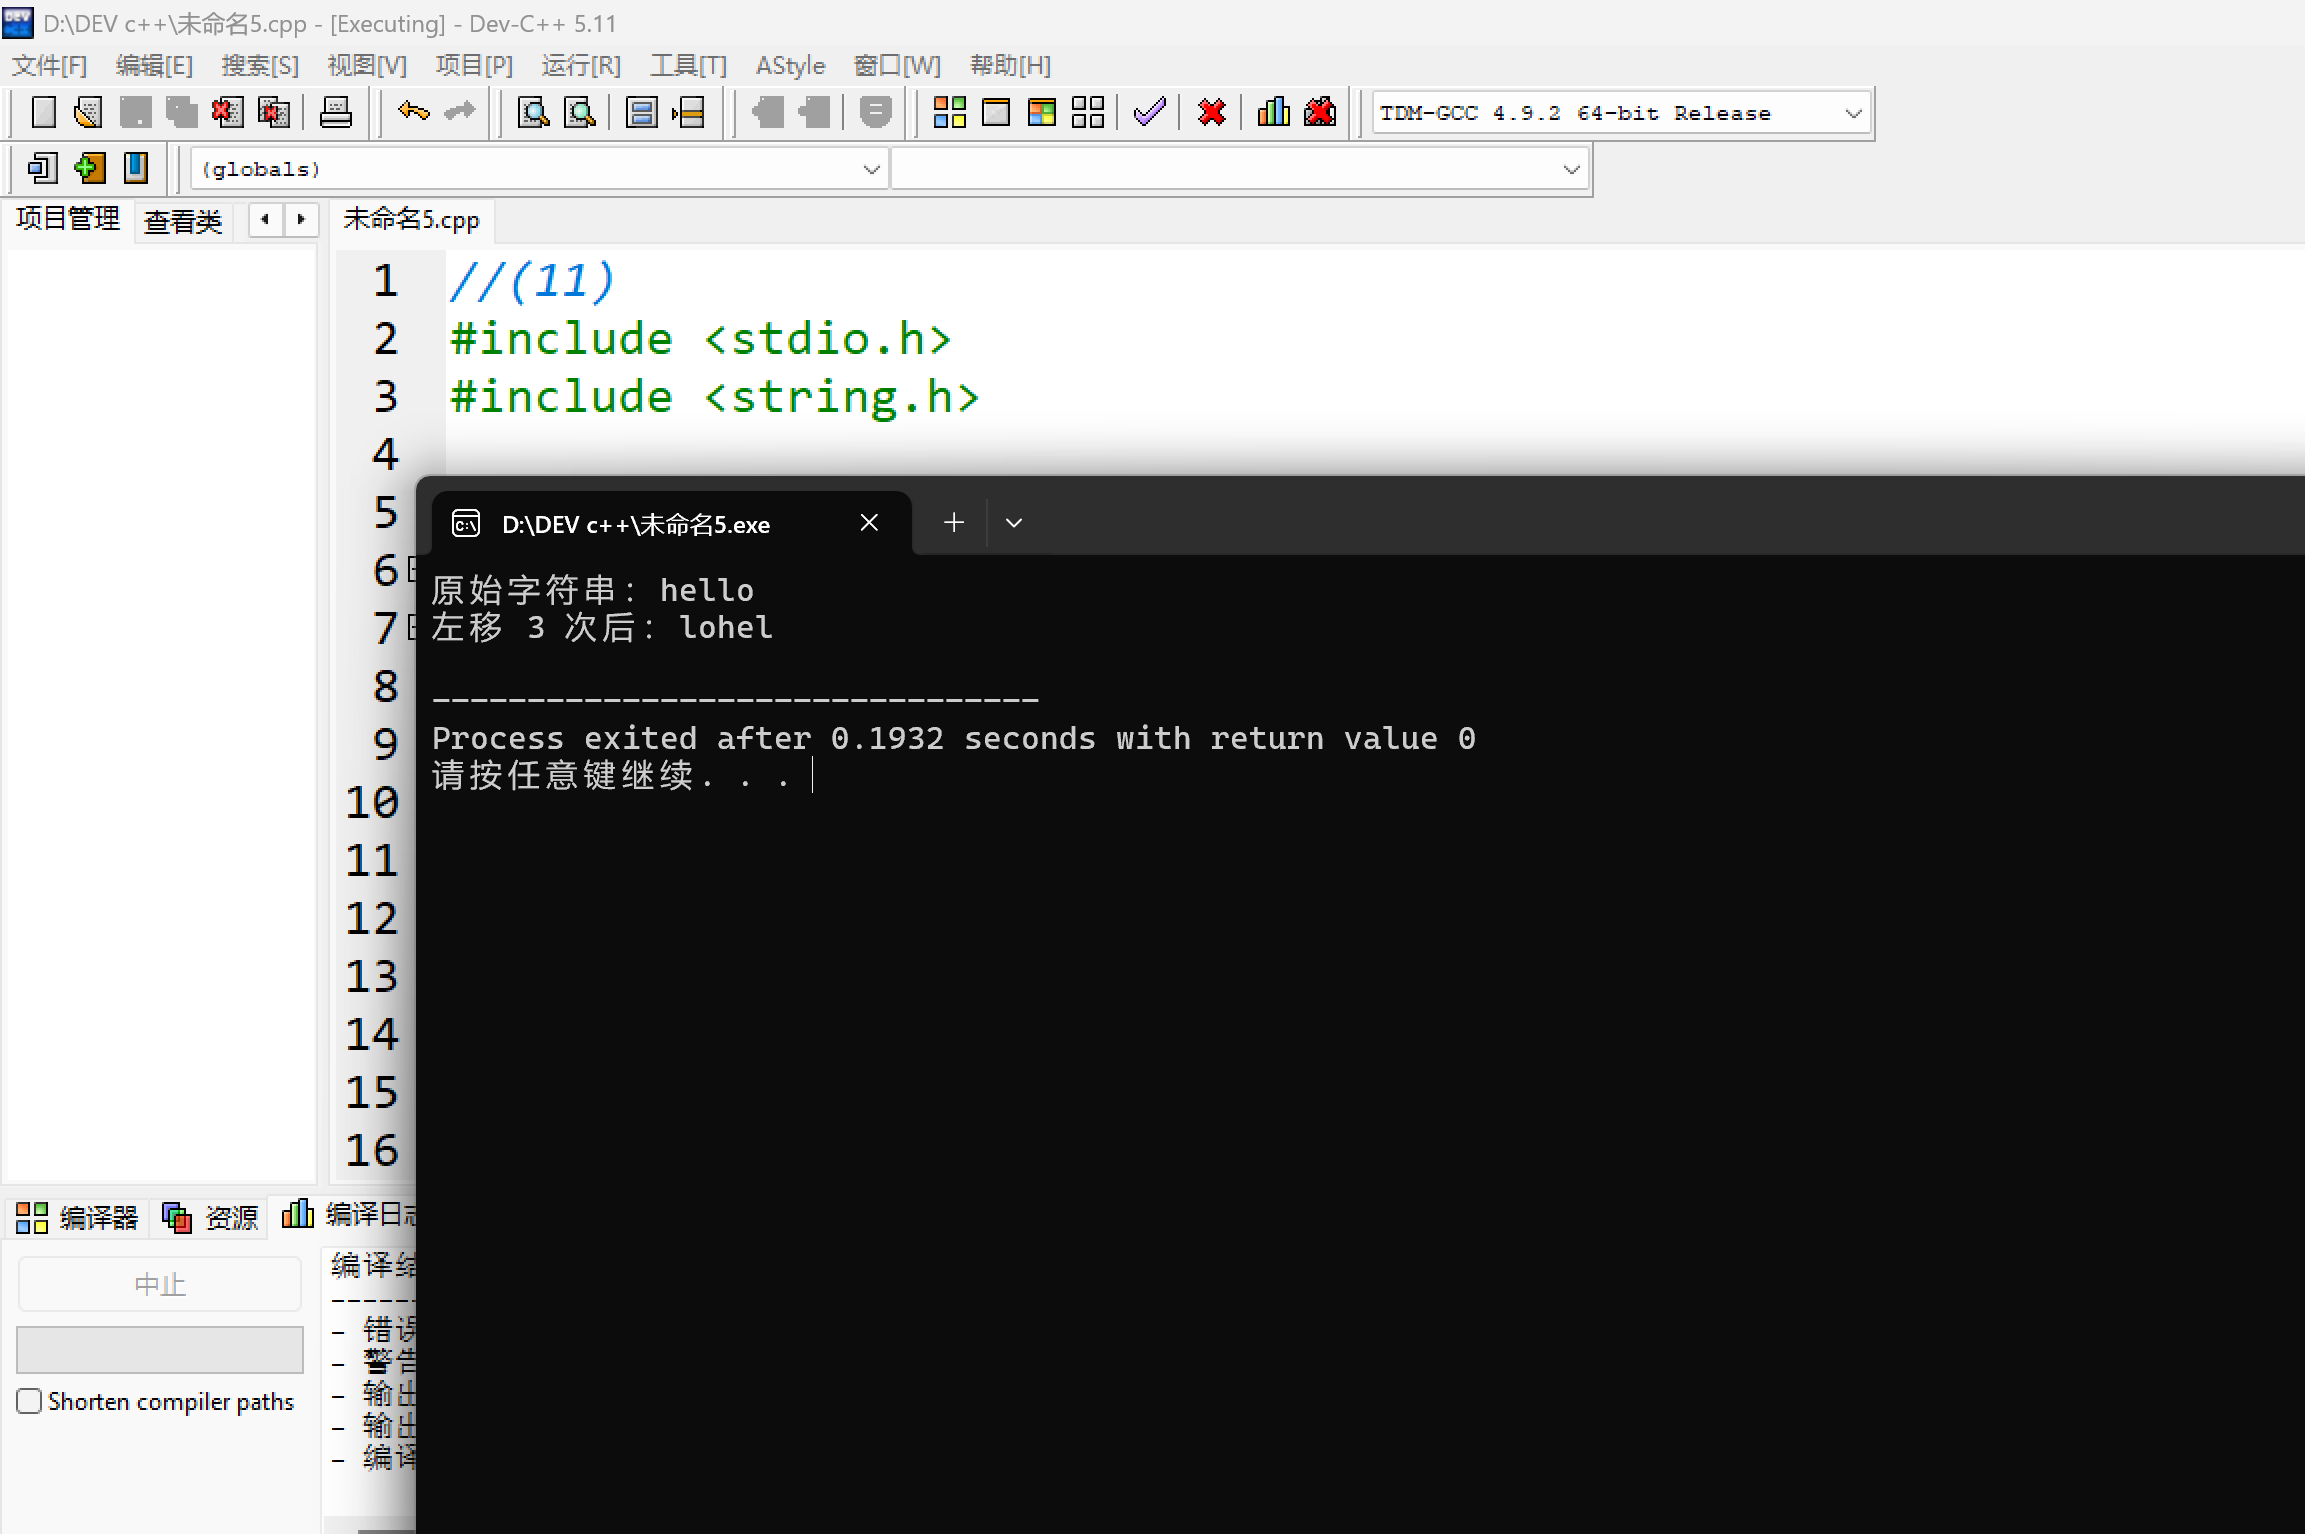
Task: Open the (globals) scope dropdown
Action: (x=870, y=169)
